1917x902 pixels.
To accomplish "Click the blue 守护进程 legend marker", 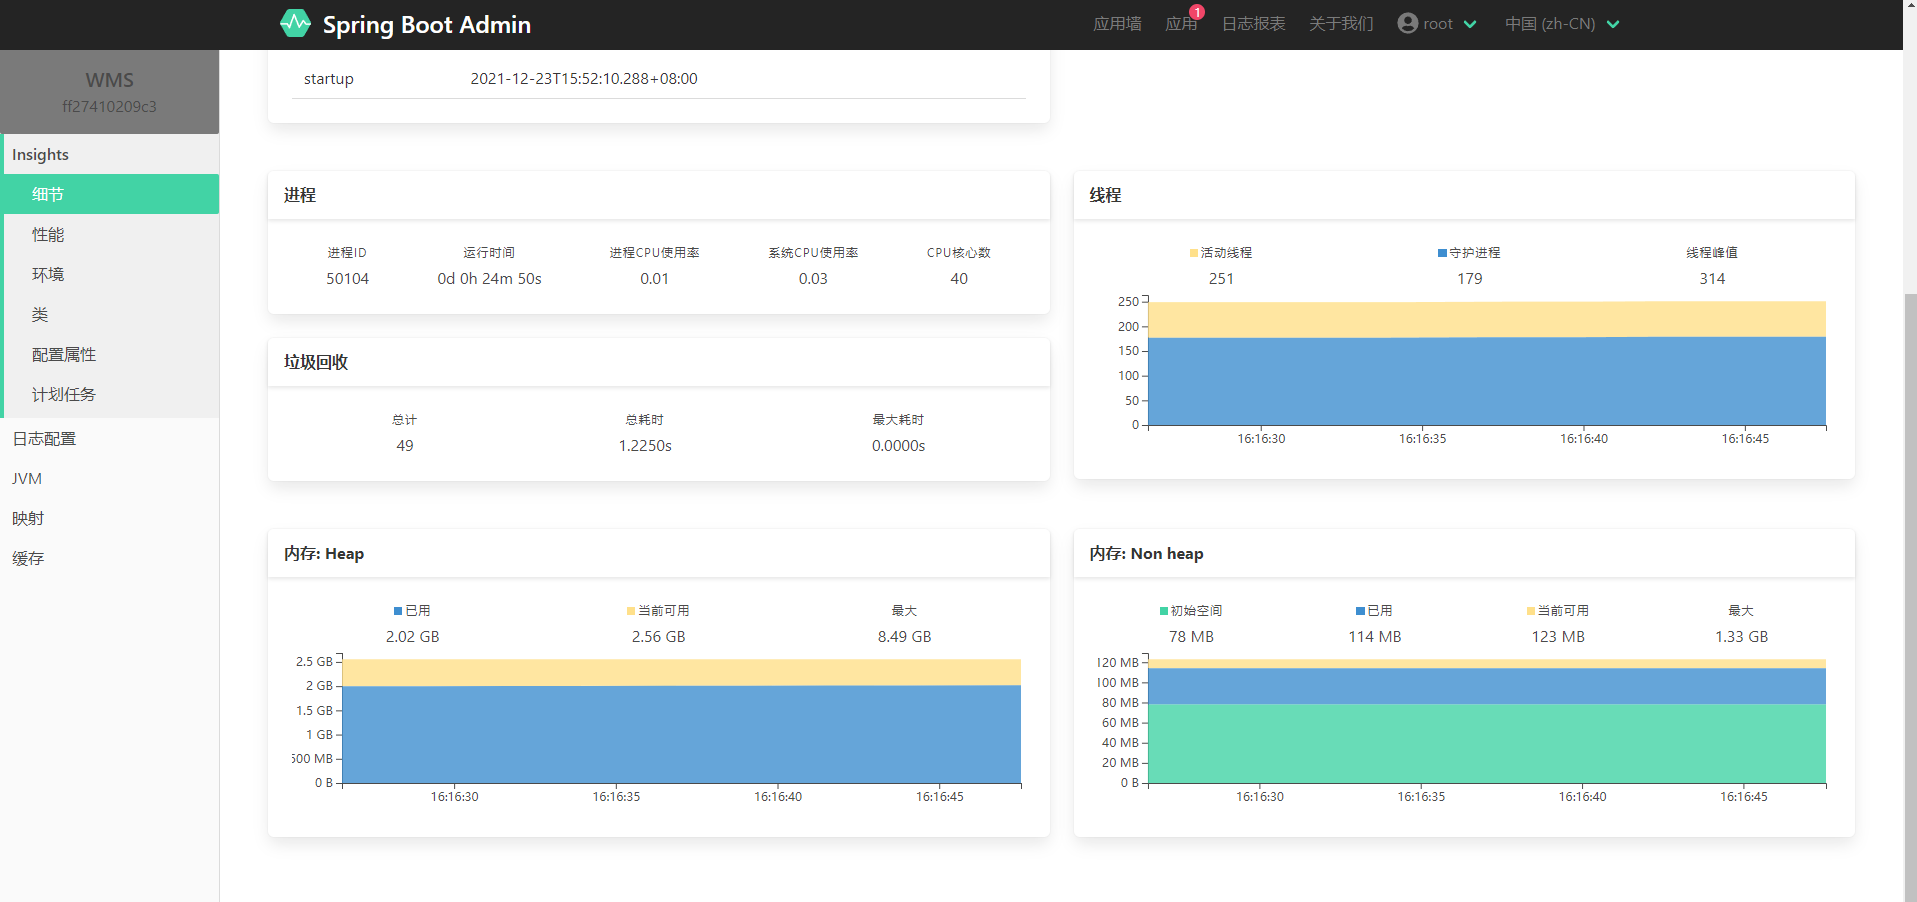I will pyautogui.click(x=1442, y=253).
